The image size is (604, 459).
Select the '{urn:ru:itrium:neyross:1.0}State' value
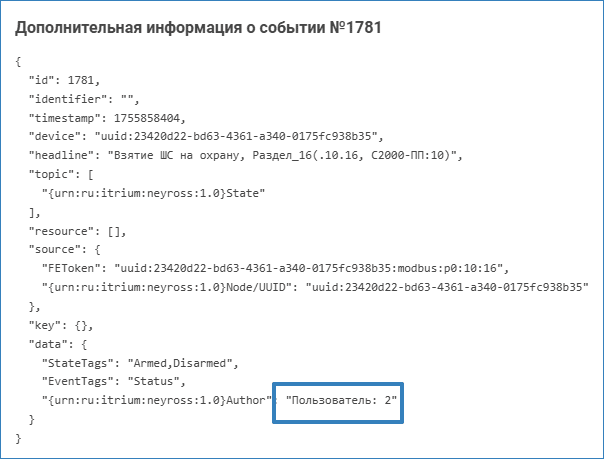154,193
